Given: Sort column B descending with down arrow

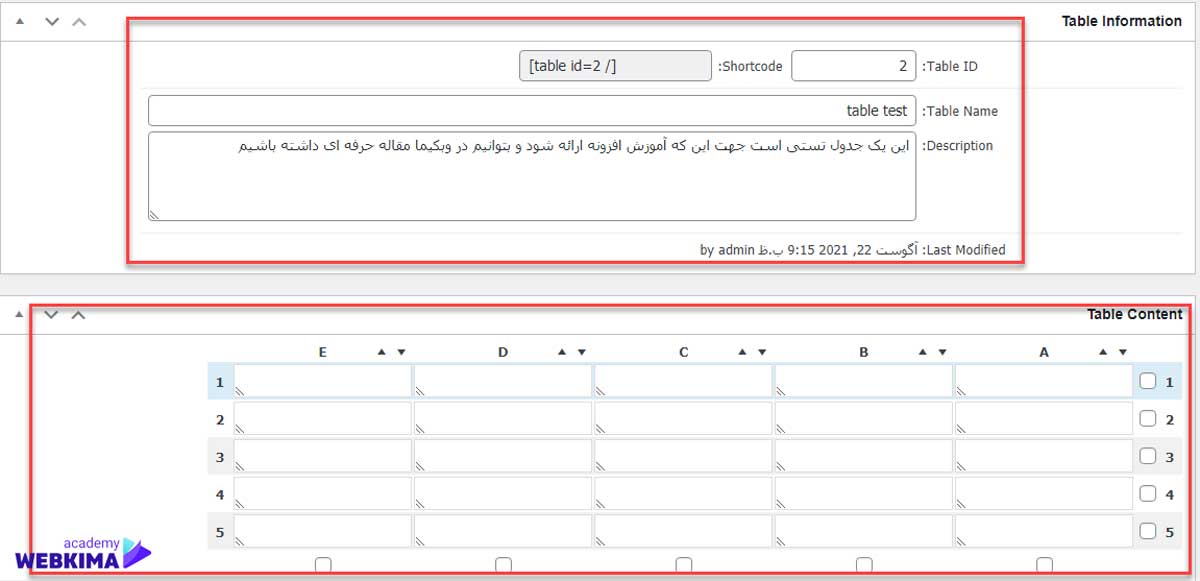Looking at the screenshot, I should 942,352.
